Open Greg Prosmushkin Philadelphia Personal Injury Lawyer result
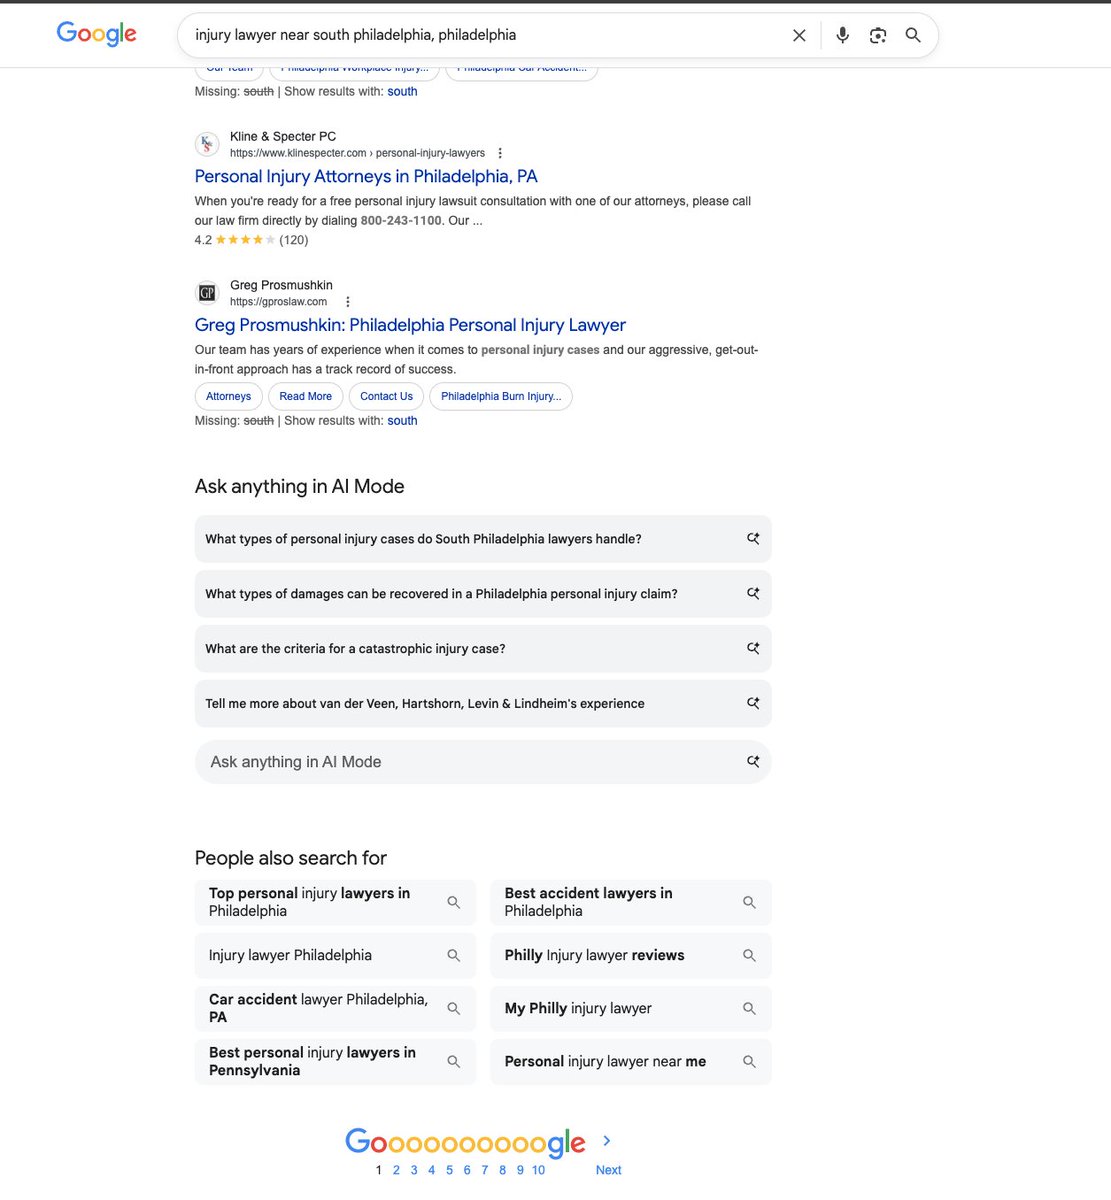This screenshot has width=1111, height=1200. 410,325
